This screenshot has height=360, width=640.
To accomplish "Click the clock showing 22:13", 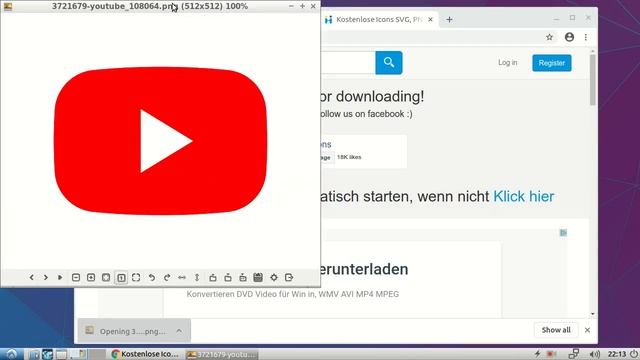I will (617, 354).
